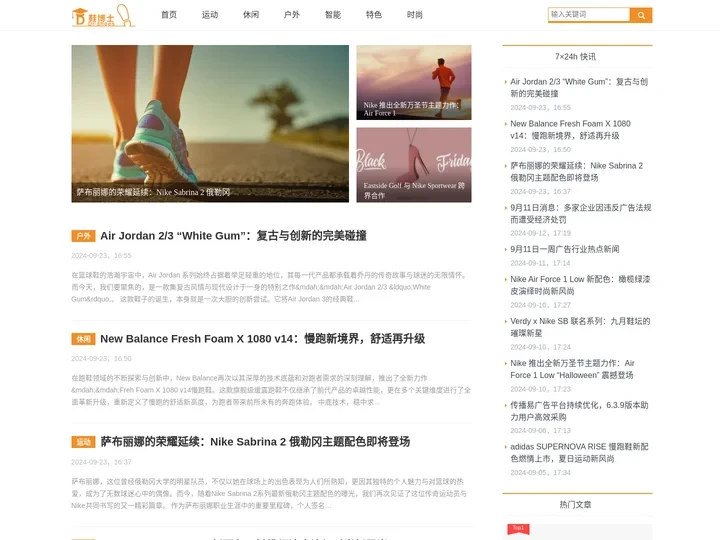Open the 运动 navigation menu
Image resolution: width=720 pixels, height=540 pixels.
pyautogui.click(x=210, y=15)
